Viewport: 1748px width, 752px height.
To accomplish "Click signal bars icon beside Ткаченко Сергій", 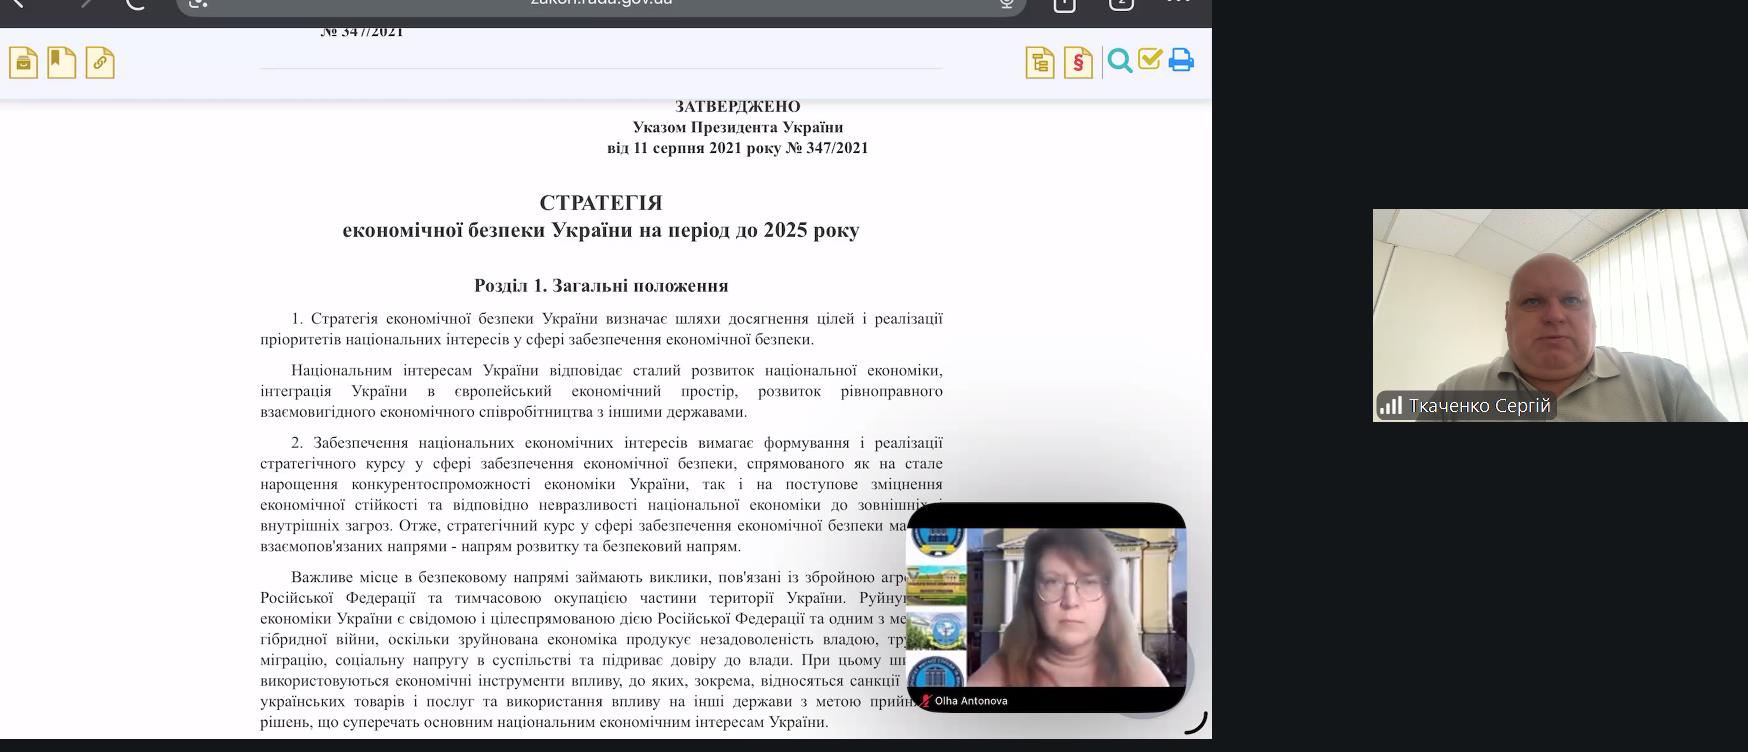I will [x=1391, y=405].
